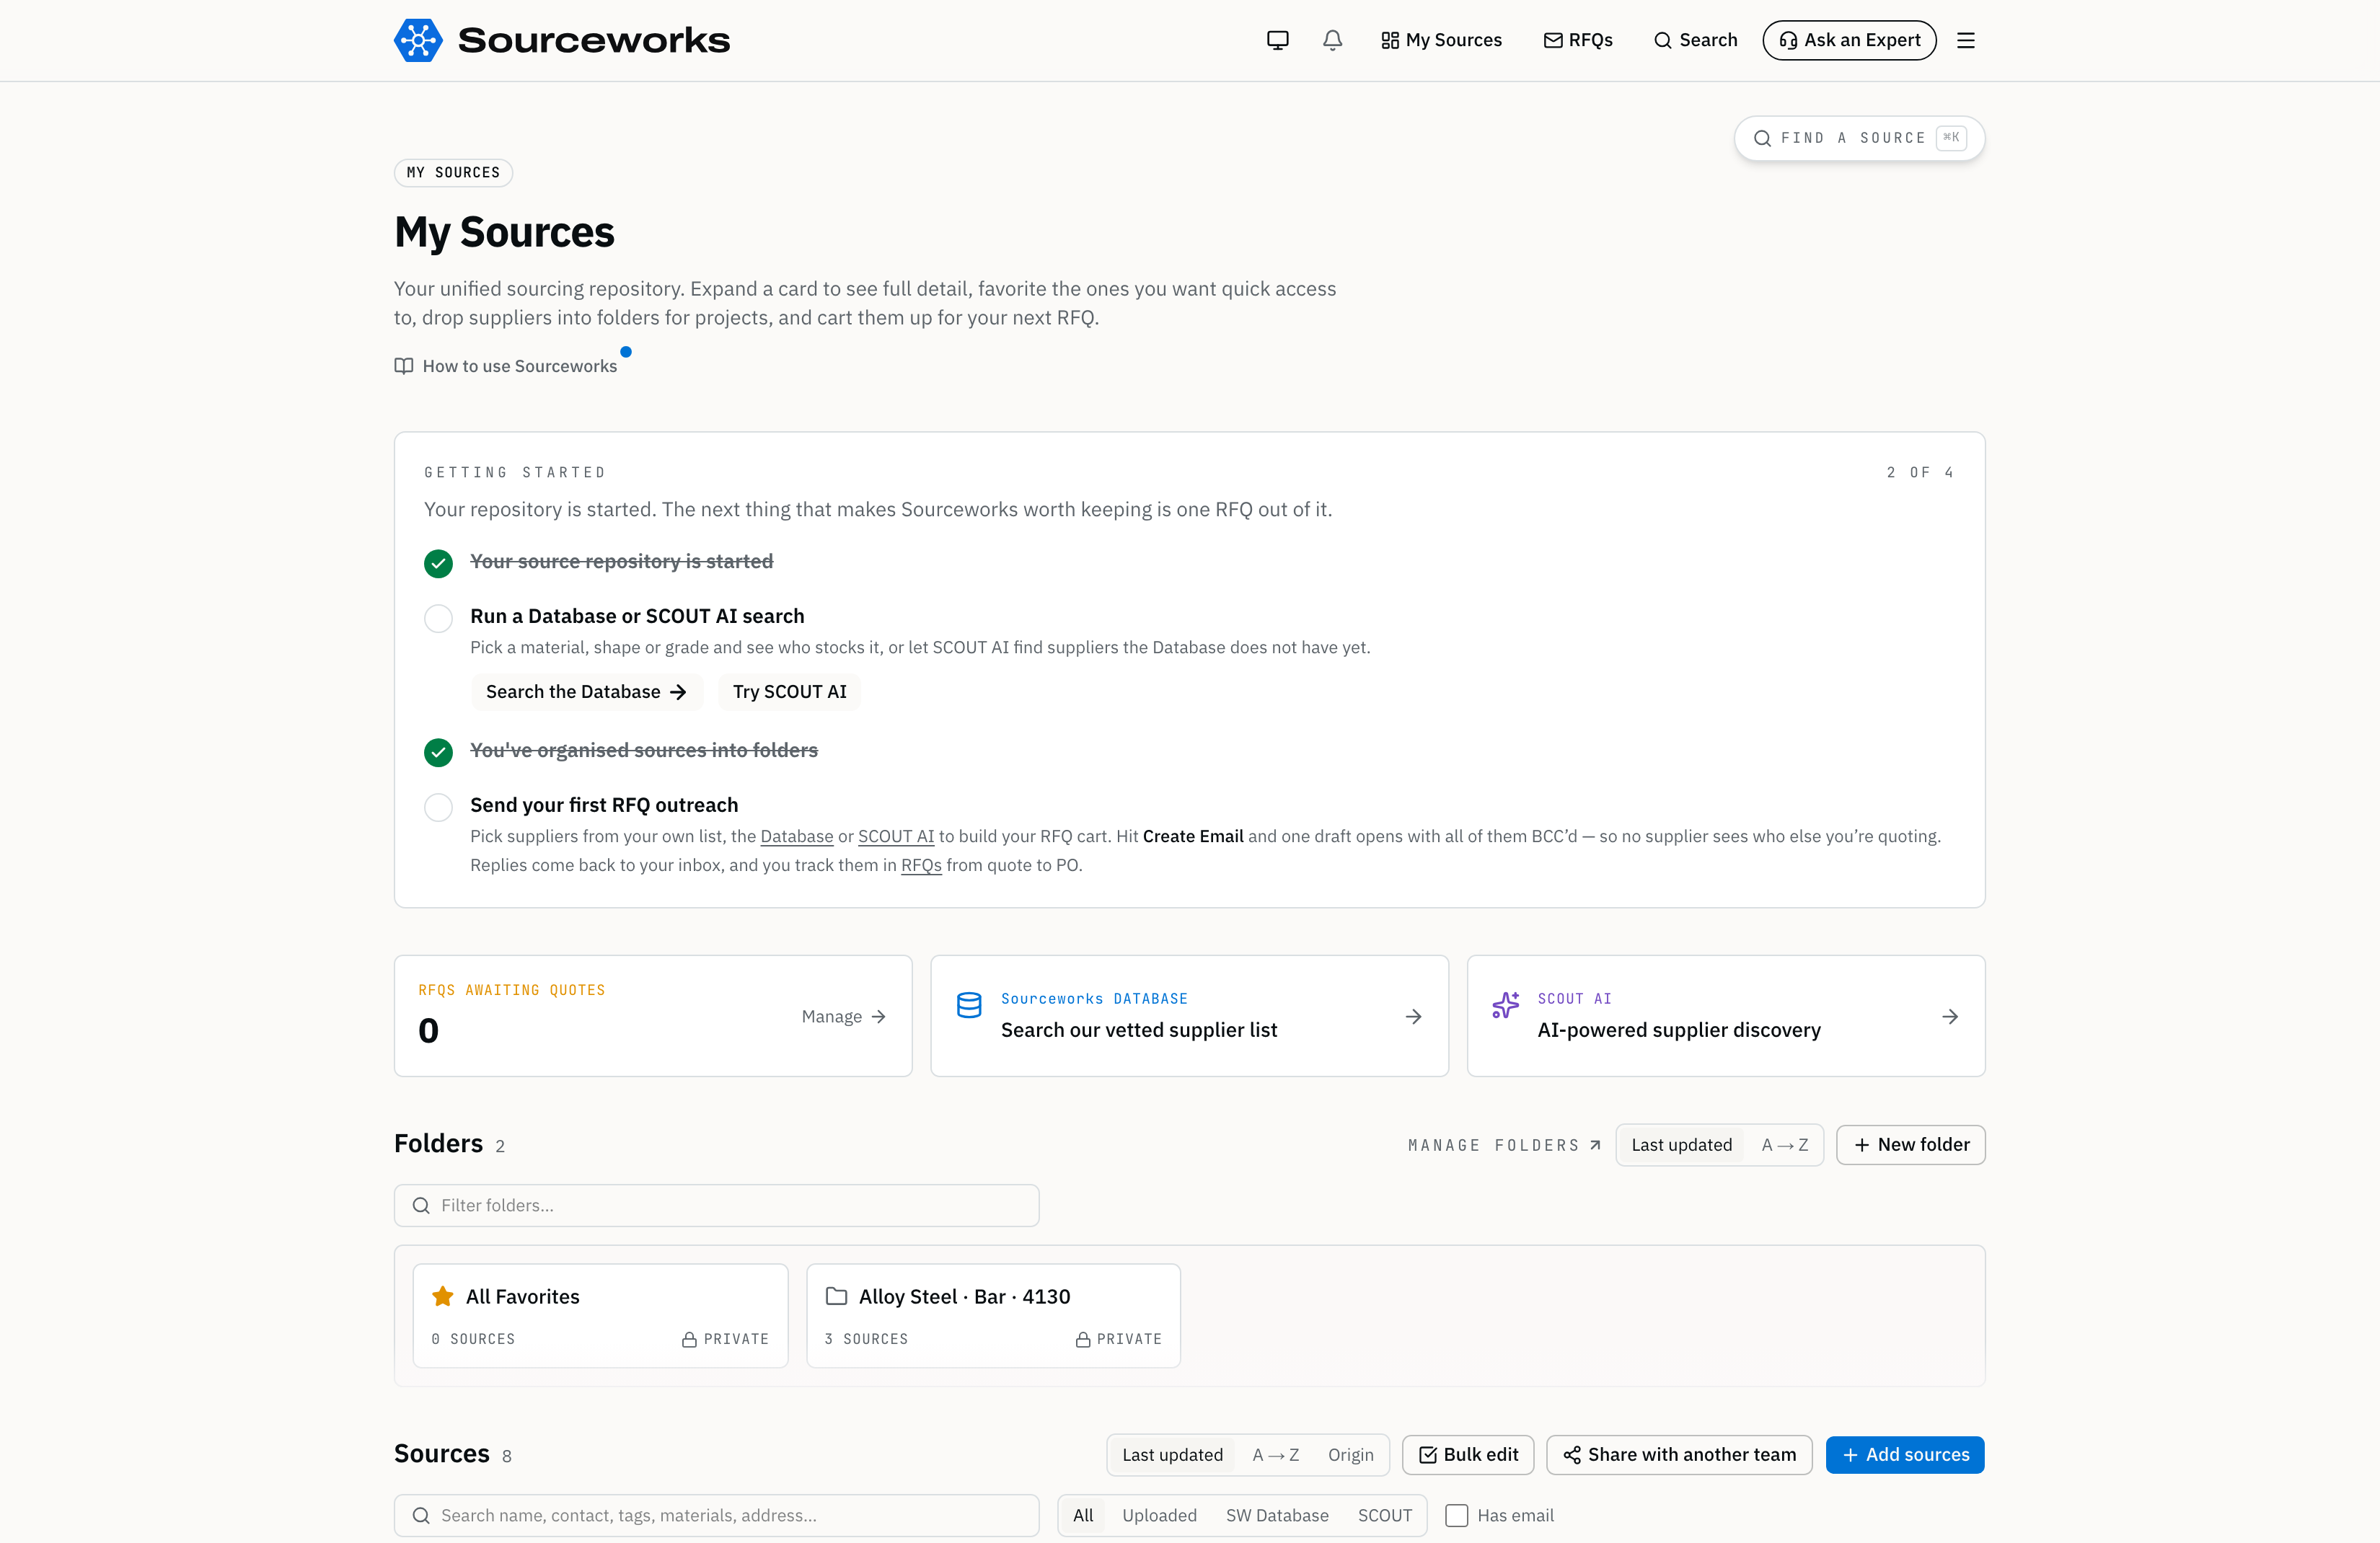The height and width of the screenshot is (1543, 2380).
Task: Click the book icon beside How to use Sourceworks
Action: pos(404,366)
